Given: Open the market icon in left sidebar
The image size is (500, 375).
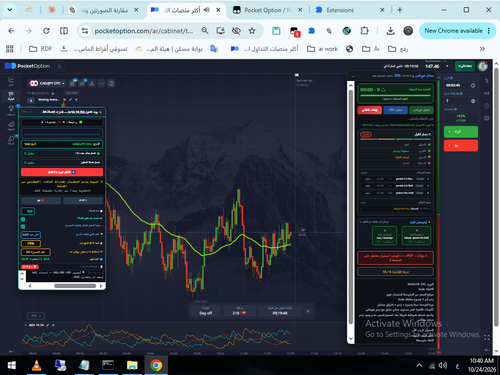Looking at the screenshot, I should [x=11, y=125].
